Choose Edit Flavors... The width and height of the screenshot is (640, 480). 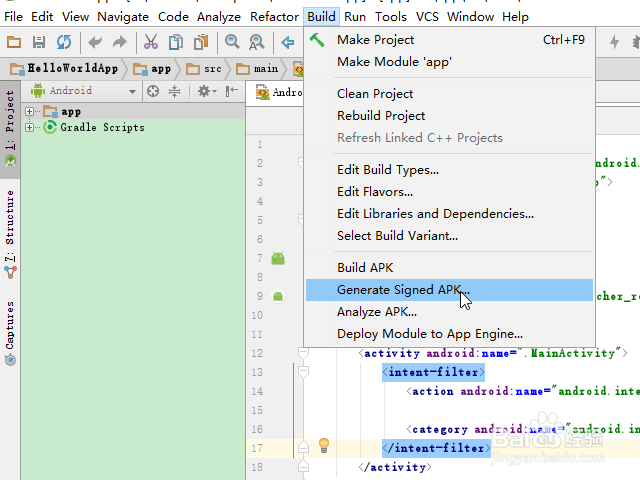click(x=449, y=191)
